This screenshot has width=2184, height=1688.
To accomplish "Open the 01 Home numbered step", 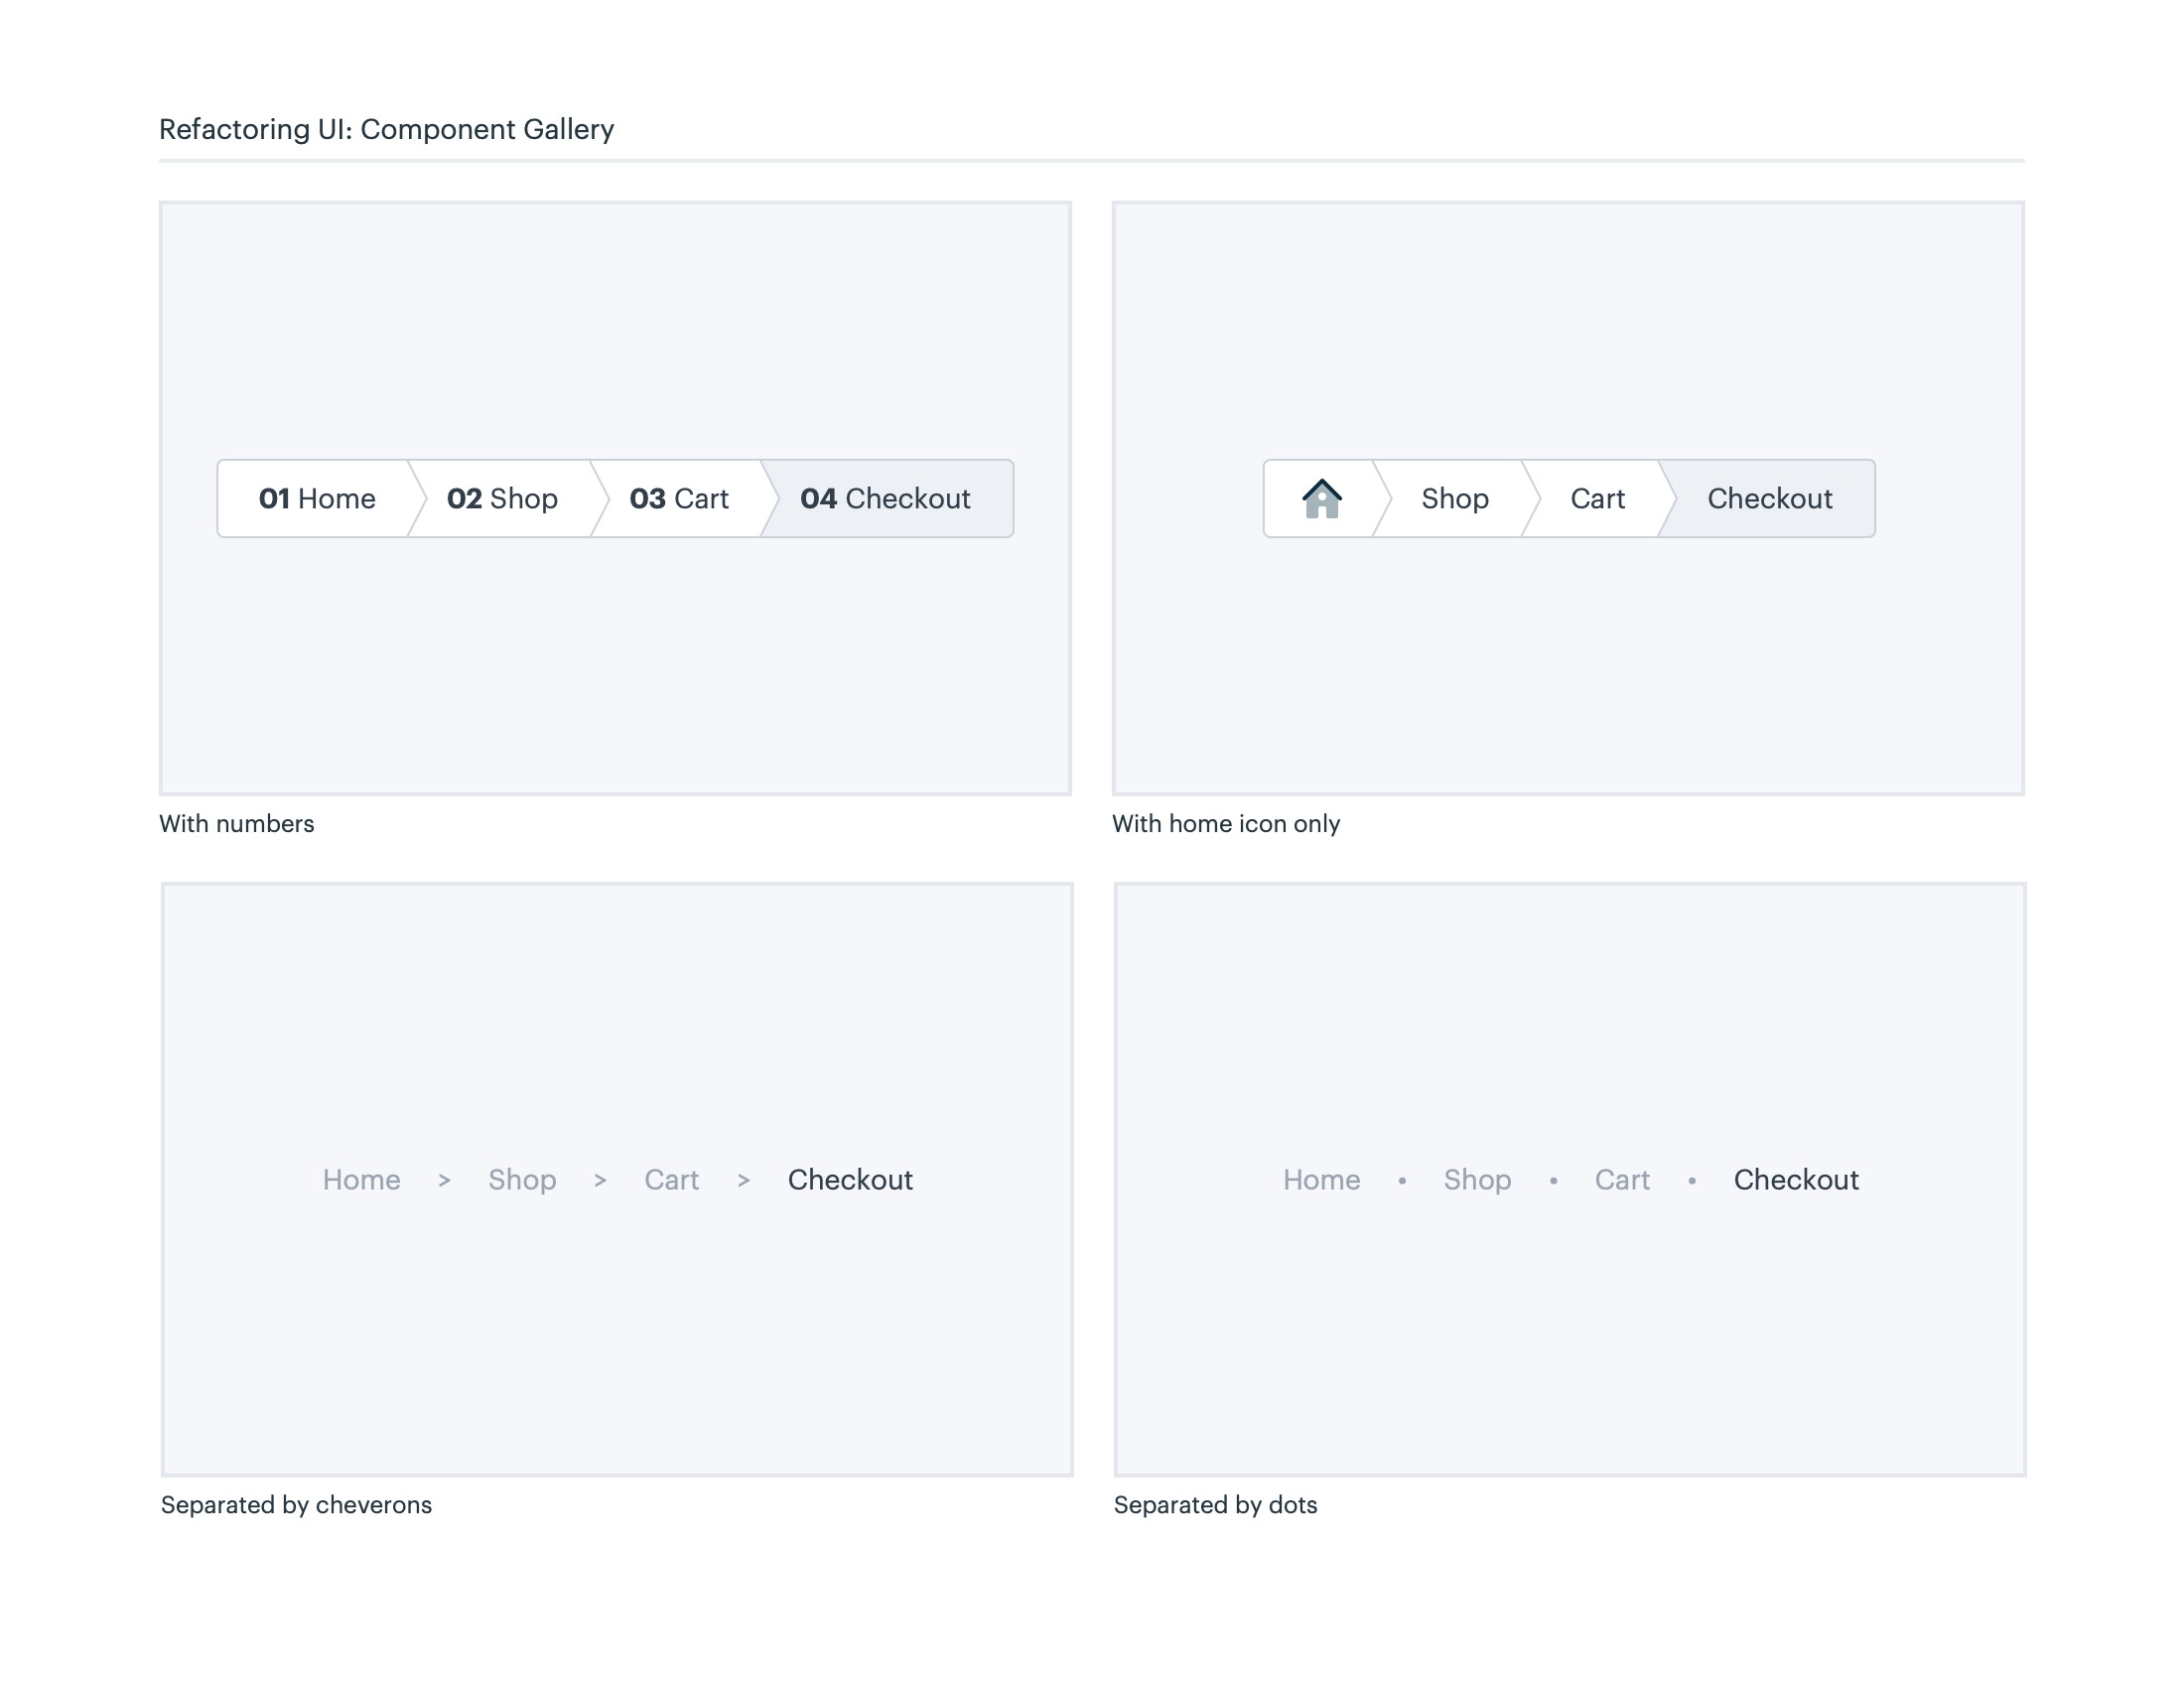I will [x=317, y=498].
